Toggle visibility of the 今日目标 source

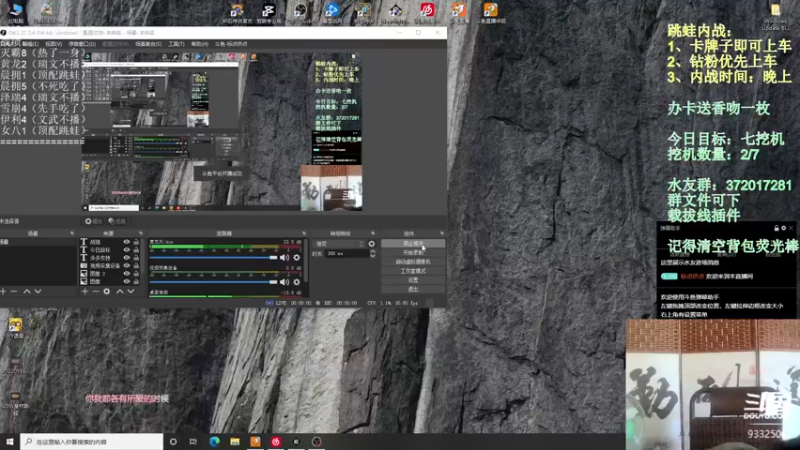tap(127, 250)
